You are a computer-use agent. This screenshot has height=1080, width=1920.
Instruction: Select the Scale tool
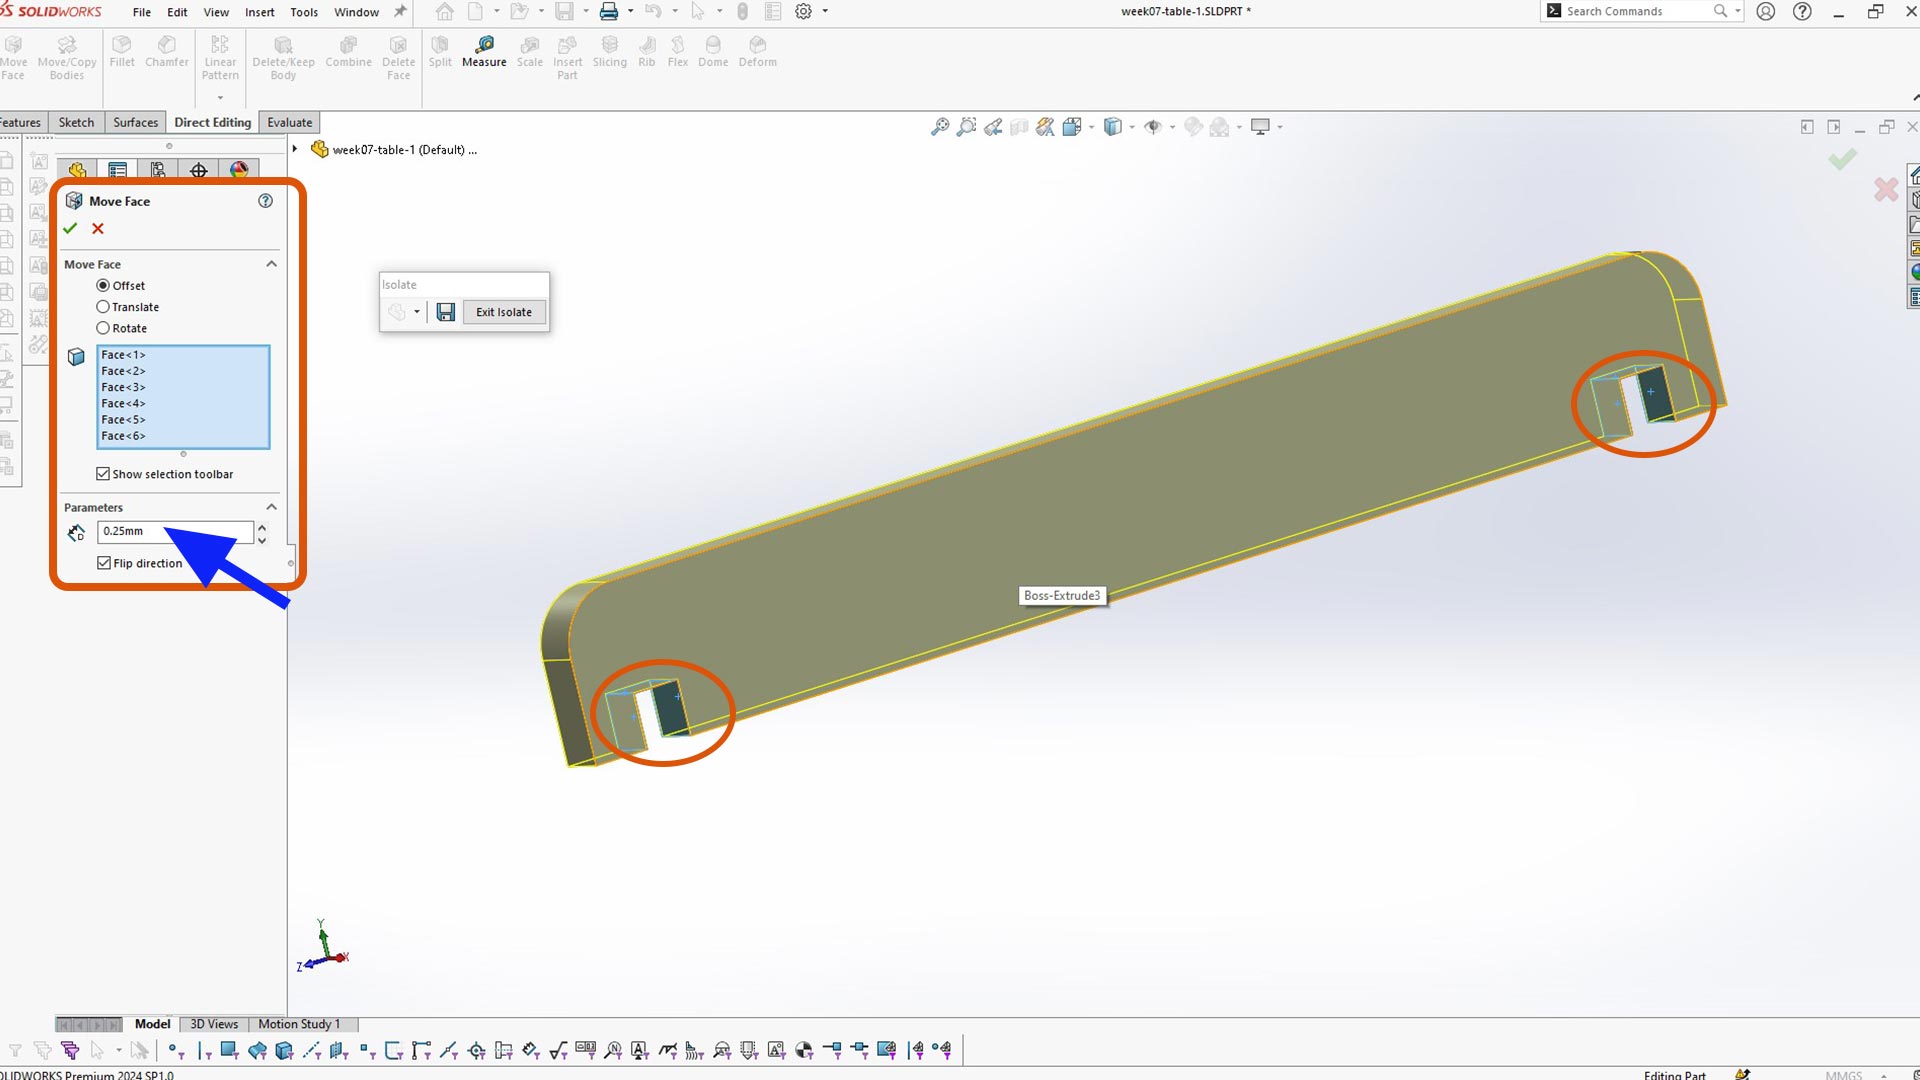point(530,52)
